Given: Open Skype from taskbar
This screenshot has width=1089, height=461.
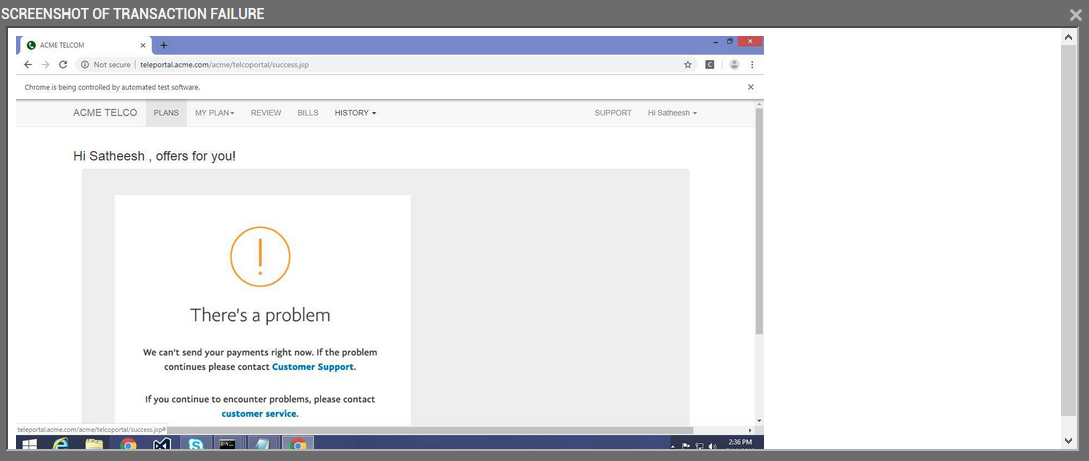Looking at the screenshot, I should pos(196,444).
